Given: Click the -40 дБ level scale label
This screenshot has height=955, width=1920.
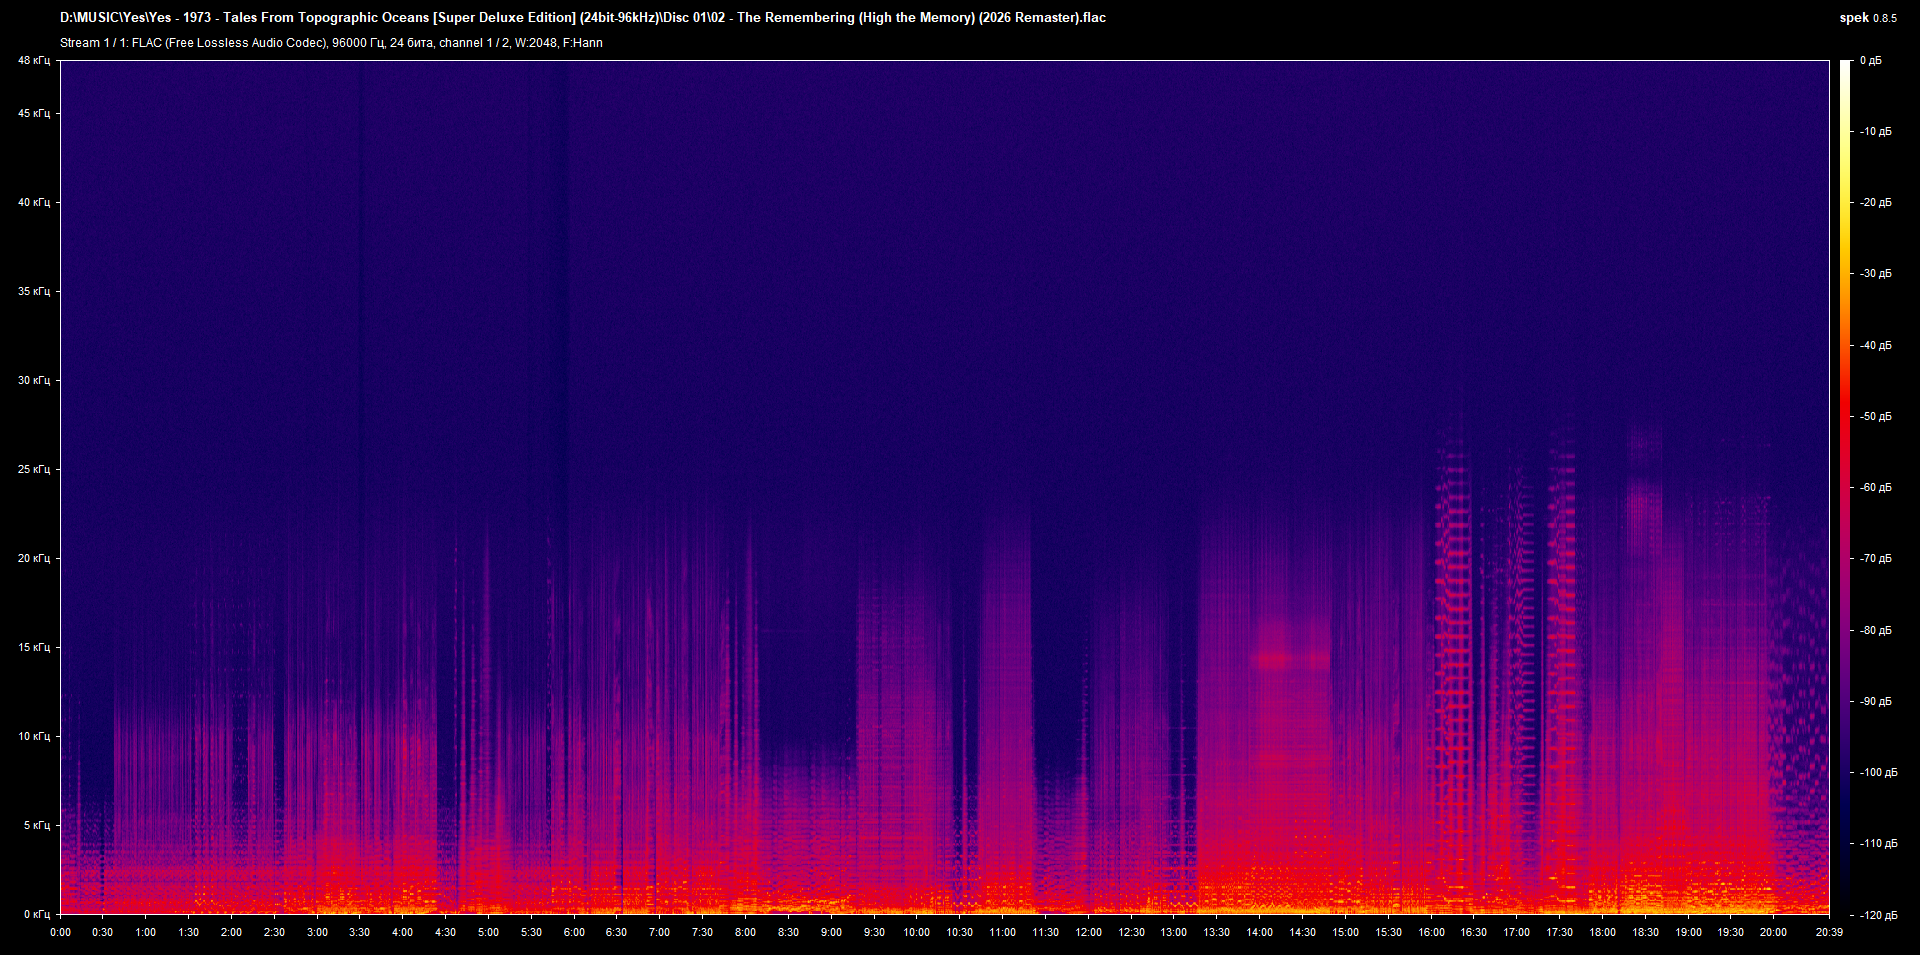Looking at the screenshot, I should click(1875, 346).
